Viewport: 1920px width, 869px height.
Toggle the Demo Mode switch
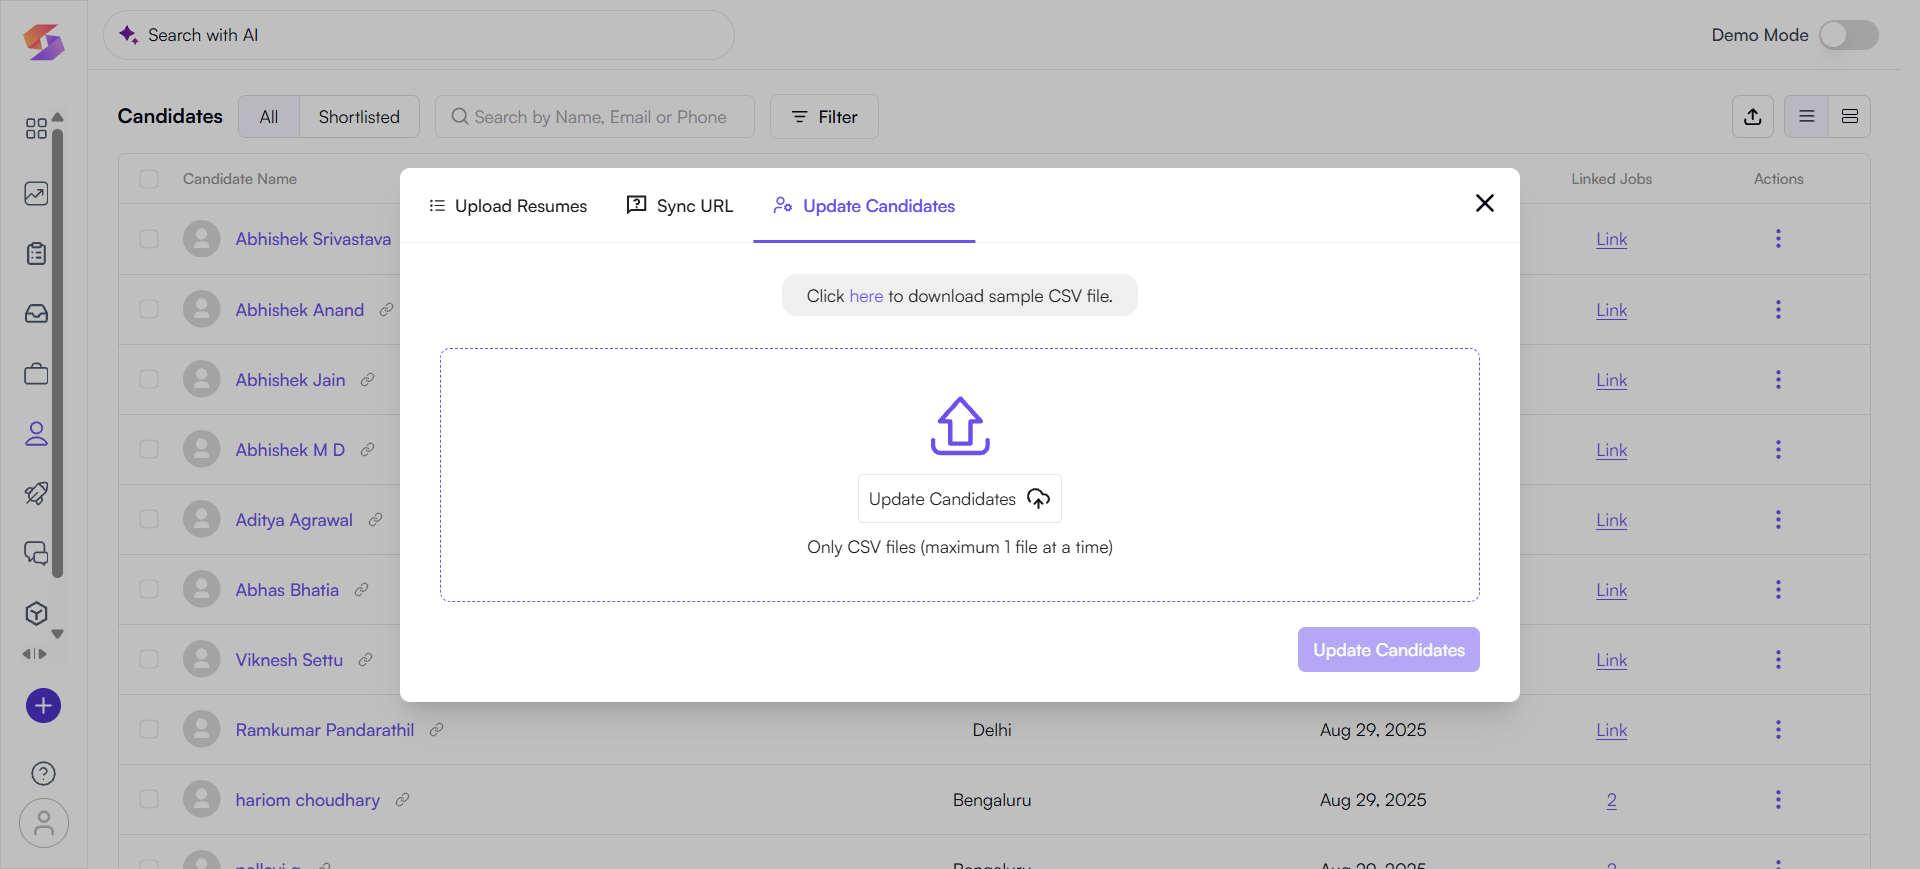tap(1848, 35)
